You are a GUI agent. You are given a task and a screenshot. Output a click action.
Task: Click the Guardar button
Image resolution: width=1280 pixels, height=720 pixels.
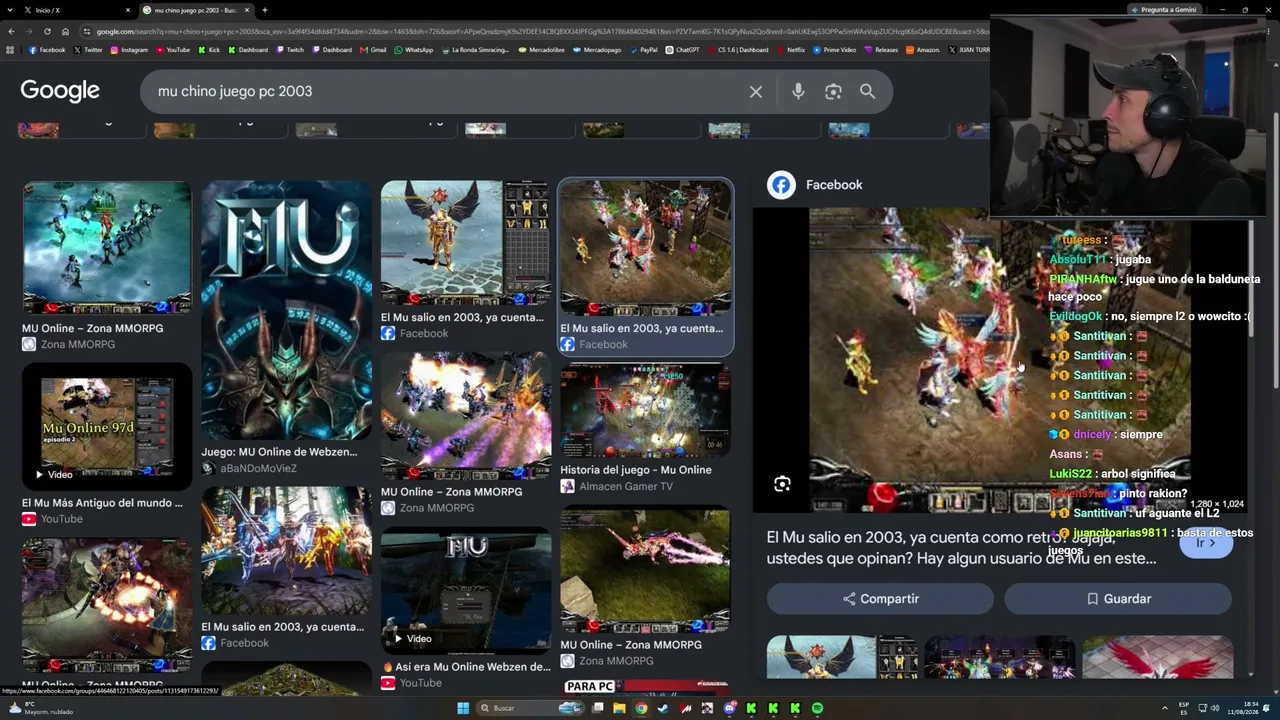coord(1118,599)
